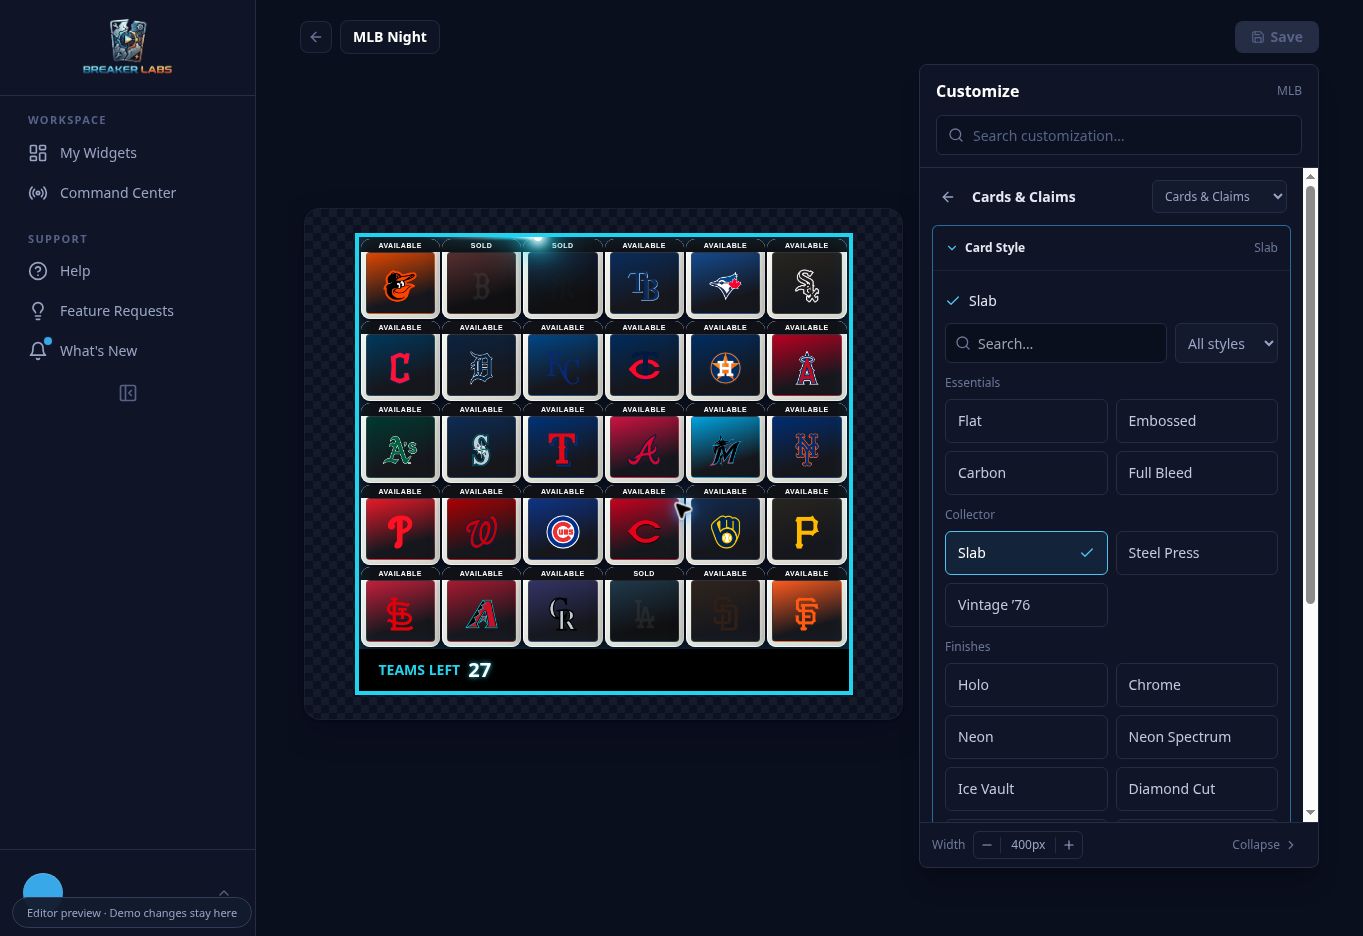Select the Embossed card style
This screenshot has width=1363, height=936.
tap(1196, 421)
